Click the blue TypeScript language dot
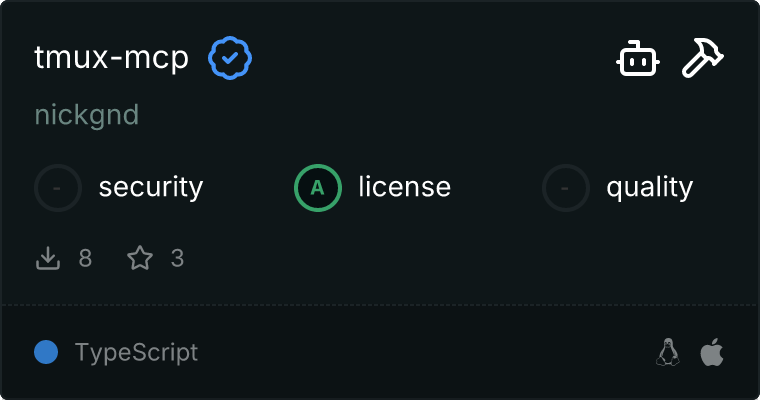 (46, 352)
